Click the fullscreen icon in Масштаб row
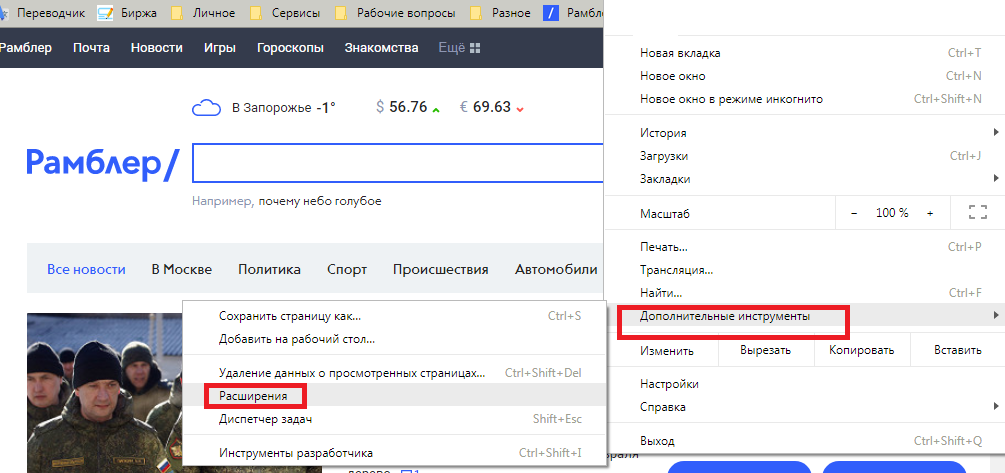Screen dimensions: 1005x473 977,213
